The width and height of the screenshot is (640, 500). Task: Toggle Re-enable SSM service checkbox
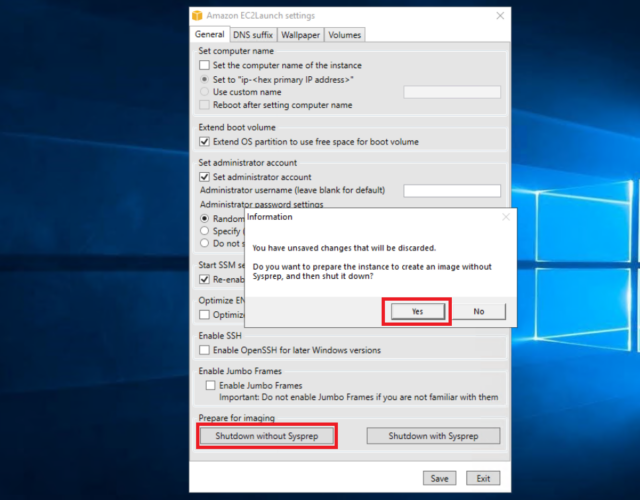coord(204,280)
